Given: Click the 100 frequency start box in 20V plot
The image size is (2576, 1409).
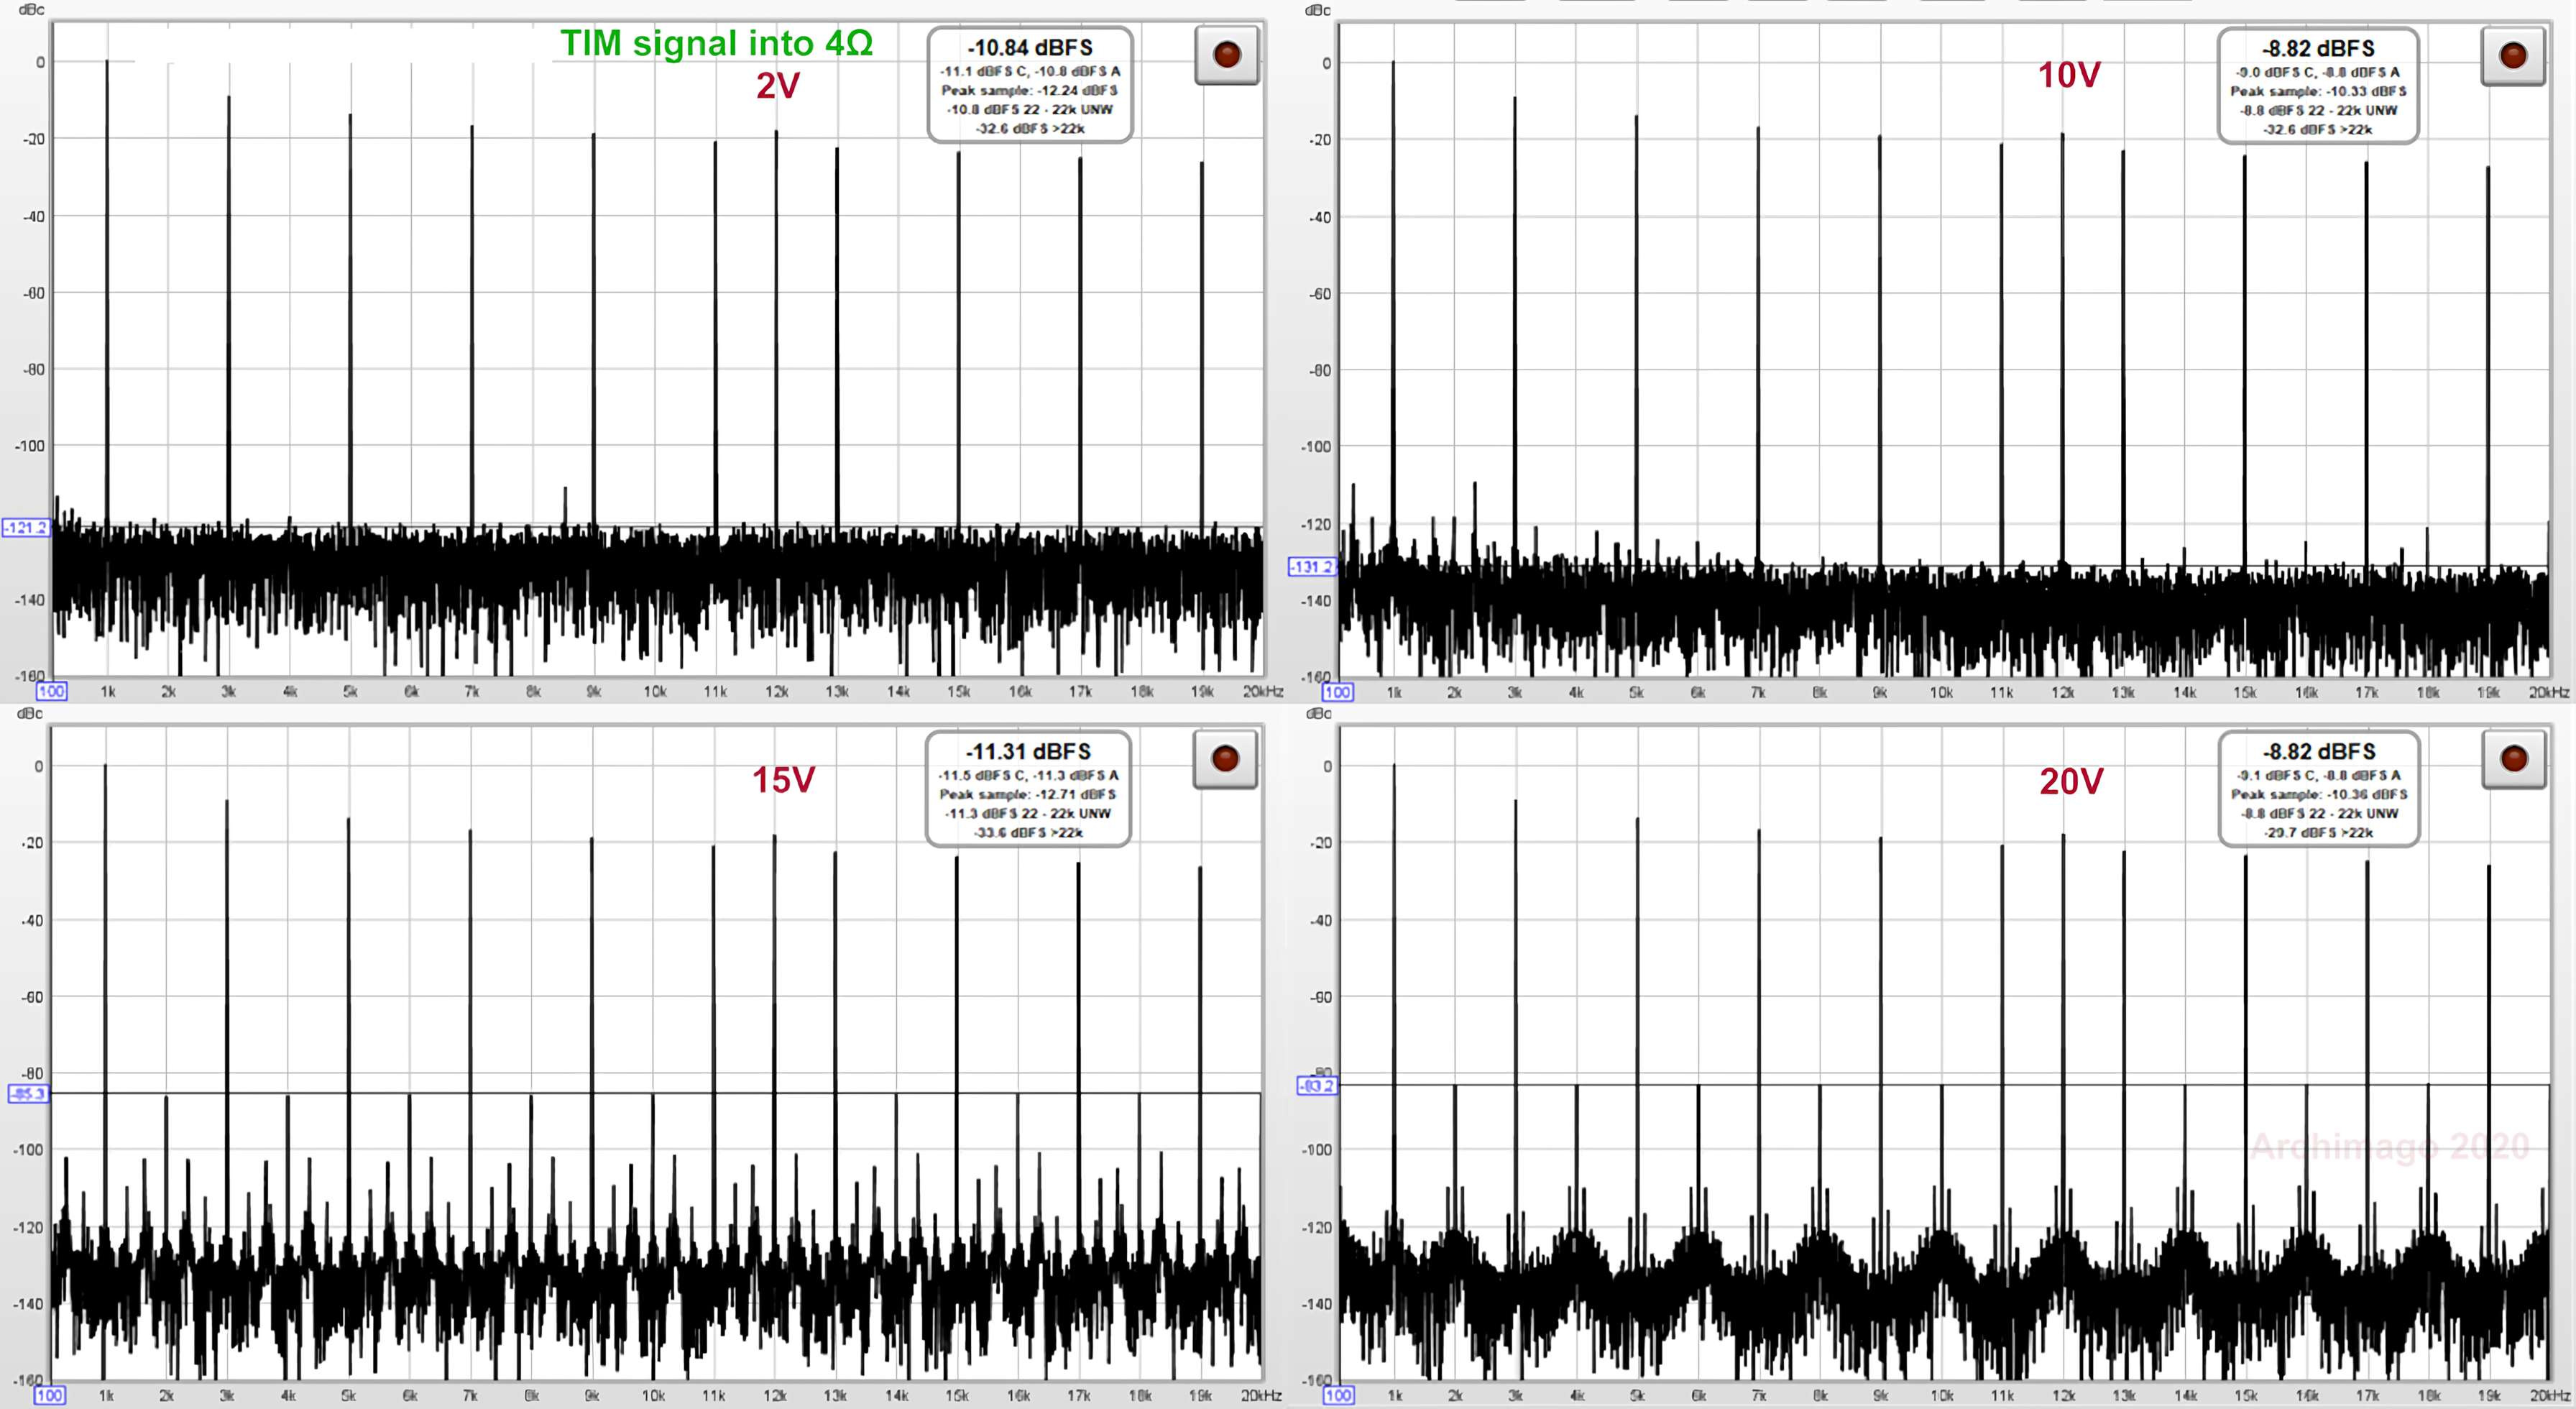Looking at the screenshot, I should 1338,1395.
